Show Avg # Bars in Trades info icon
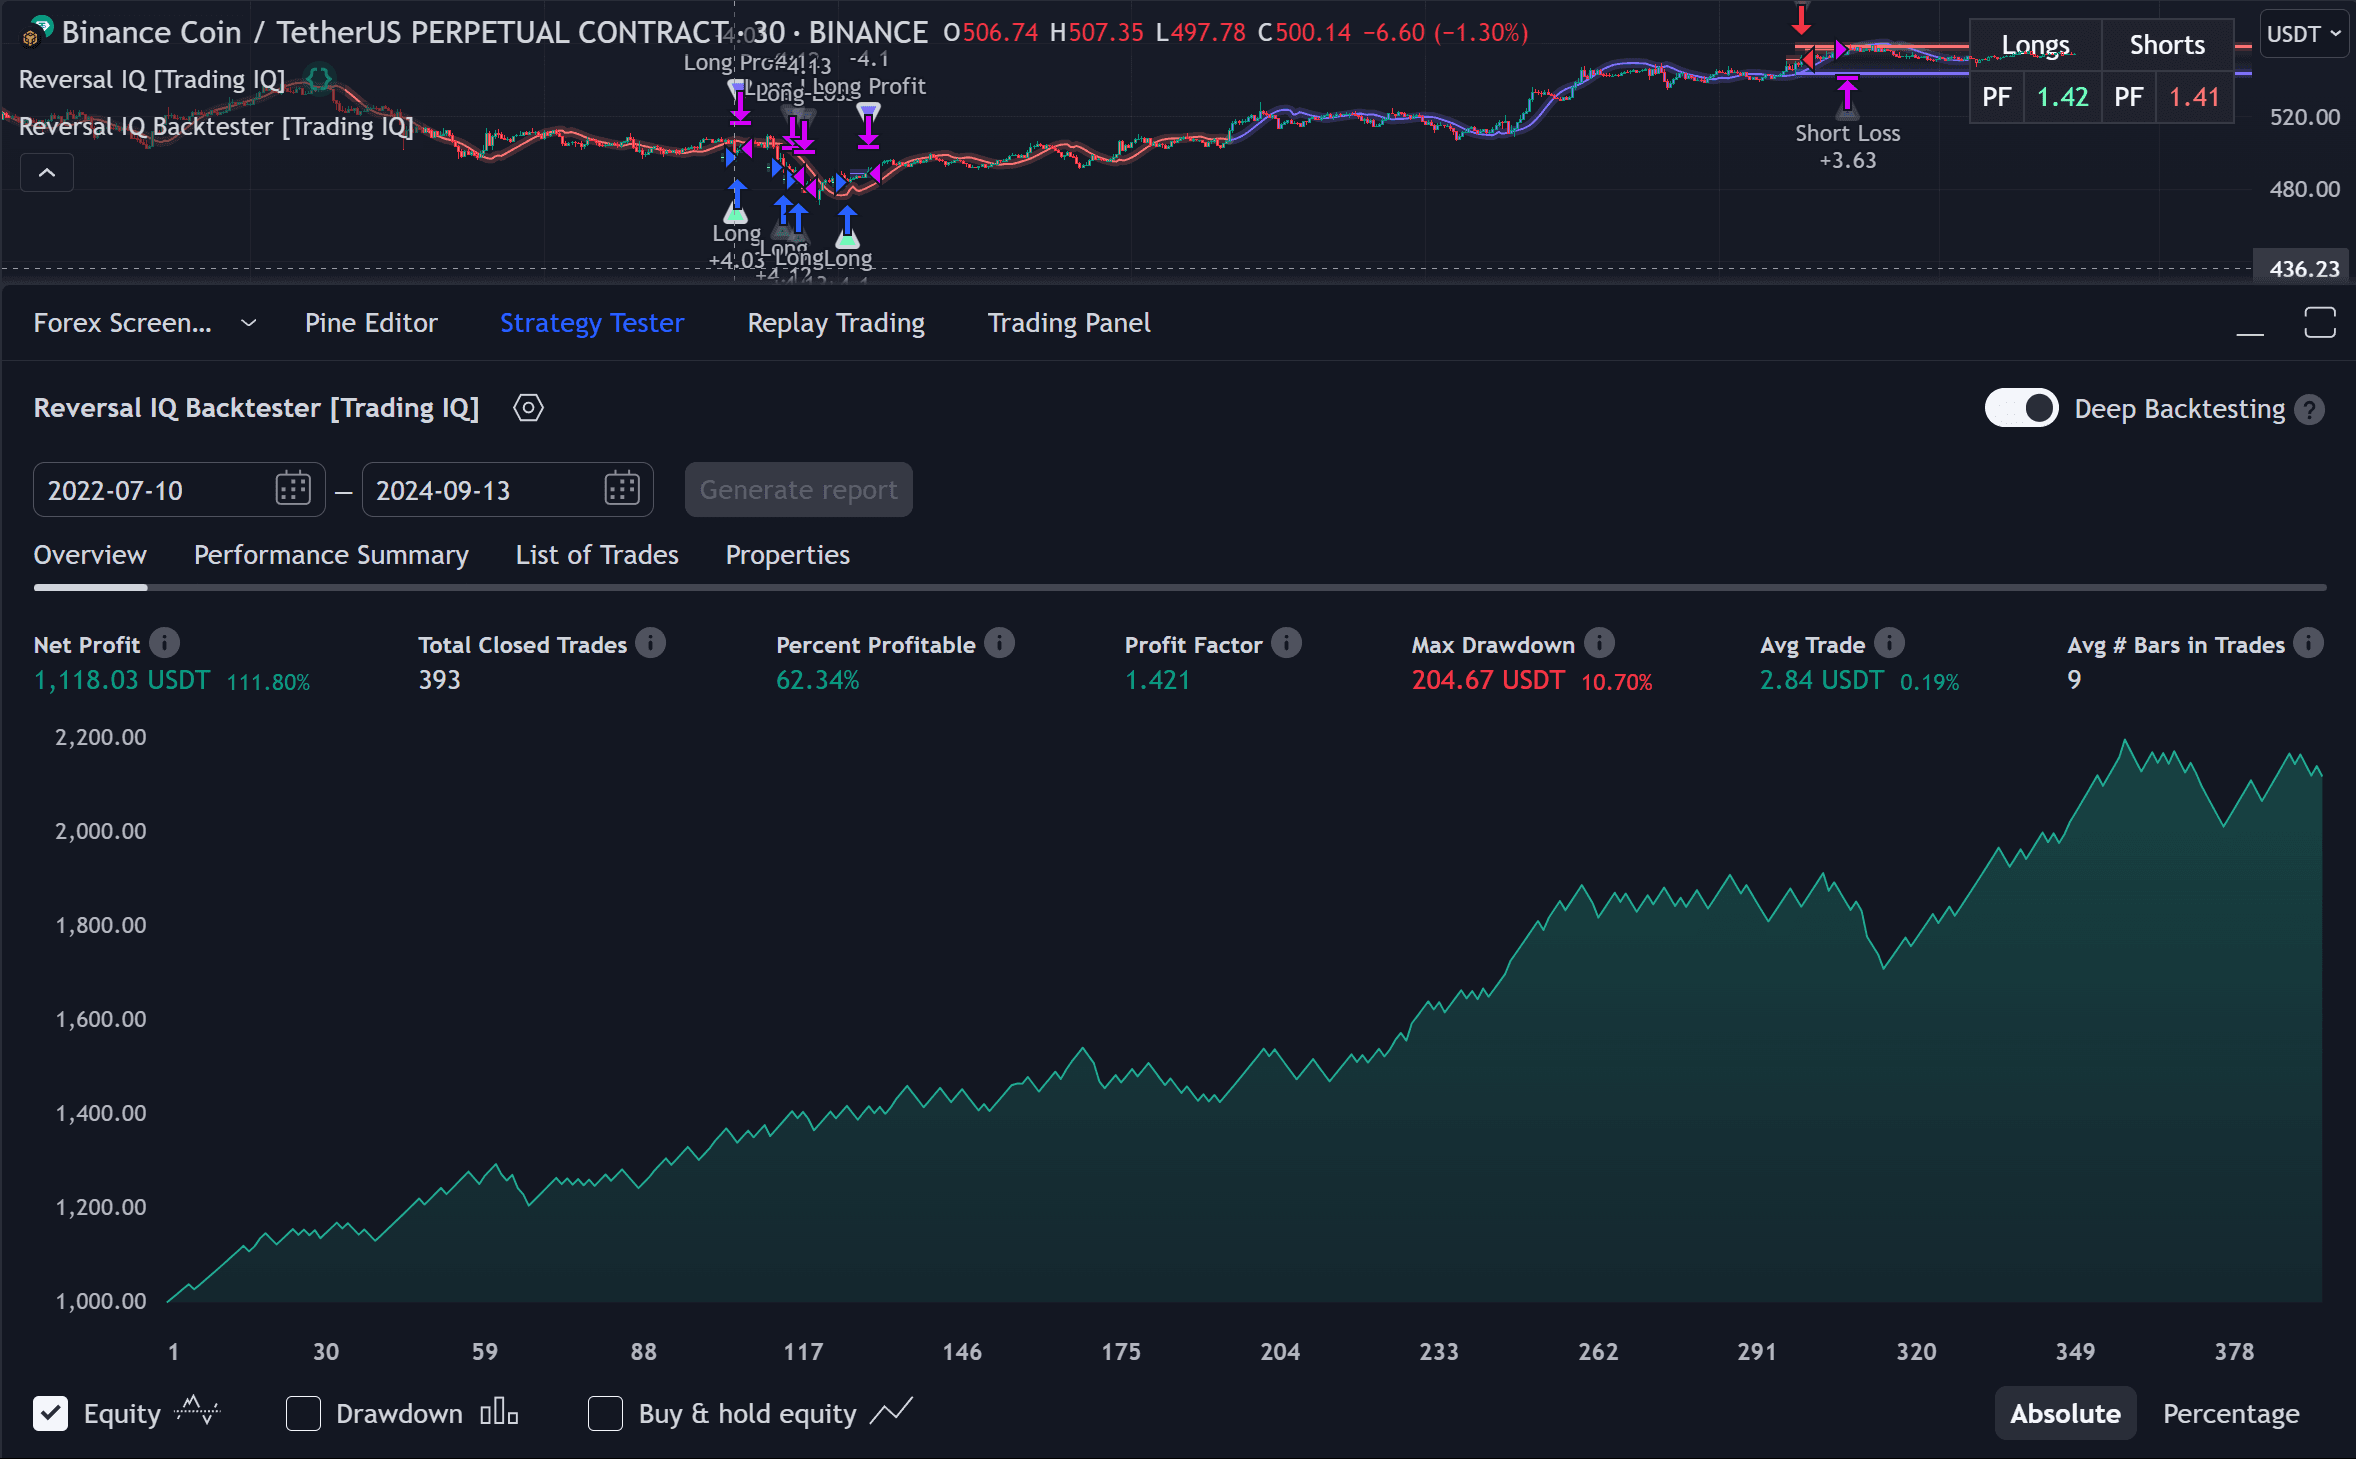 2309,643
